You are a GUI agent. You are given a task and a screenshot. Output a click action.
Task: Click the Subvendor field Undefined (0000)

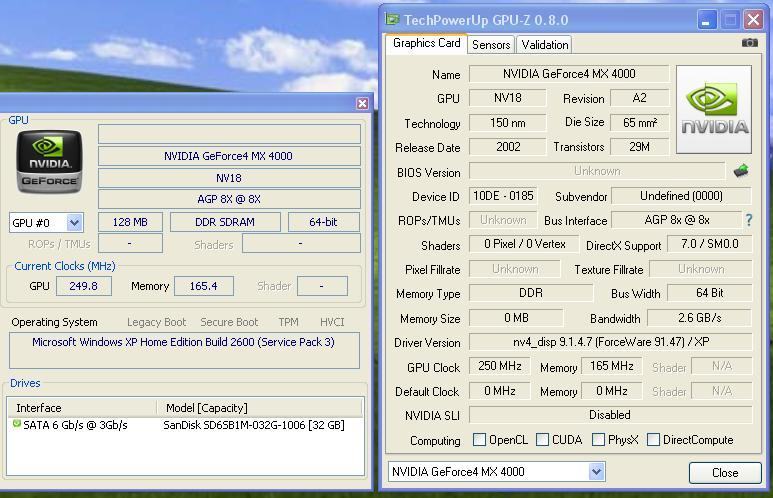click(681, 196)
